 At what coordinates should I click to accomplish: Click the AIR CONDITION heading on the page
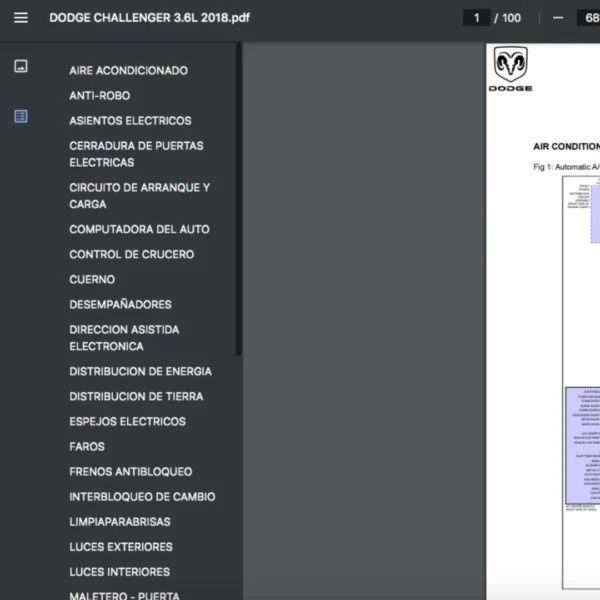(566, 146)
